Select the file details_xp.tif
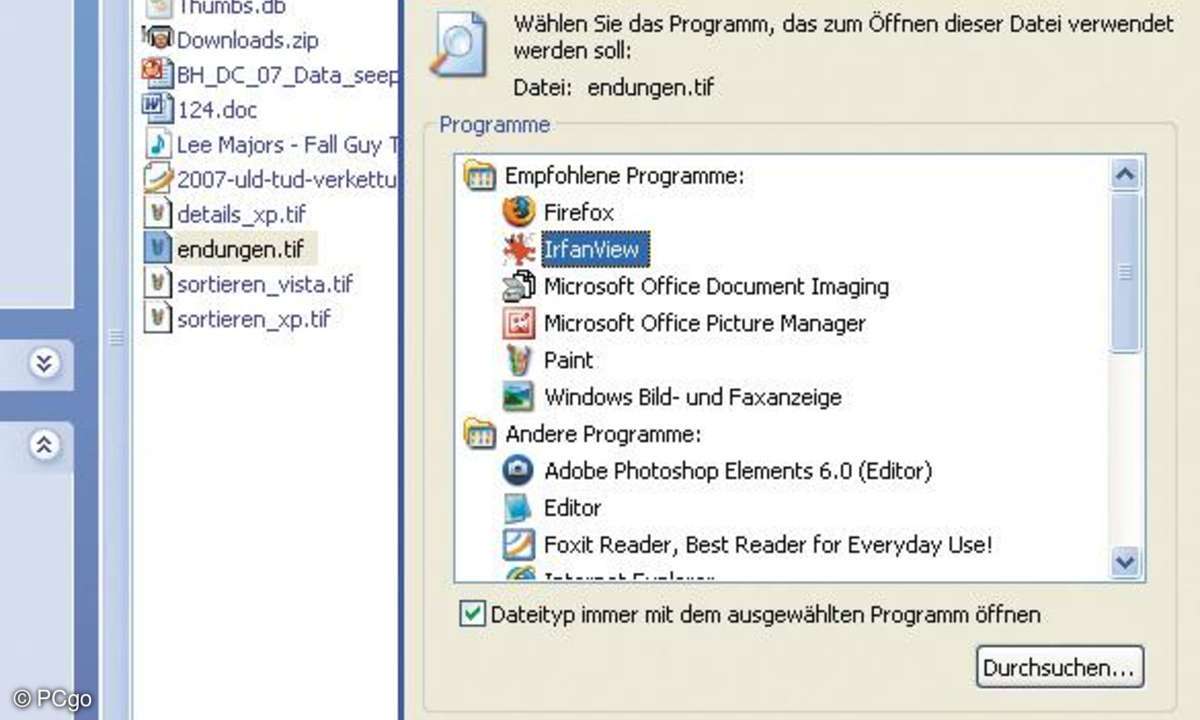The image size is (1200, 720). pyautogui.click(x=242, y=214)
